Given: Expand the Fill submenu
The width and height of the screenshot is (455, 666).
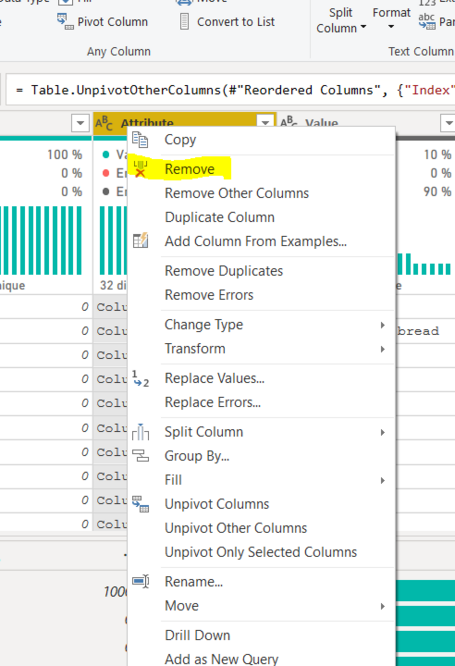Looking at the screenshot, I should click(x=382, y=480).
